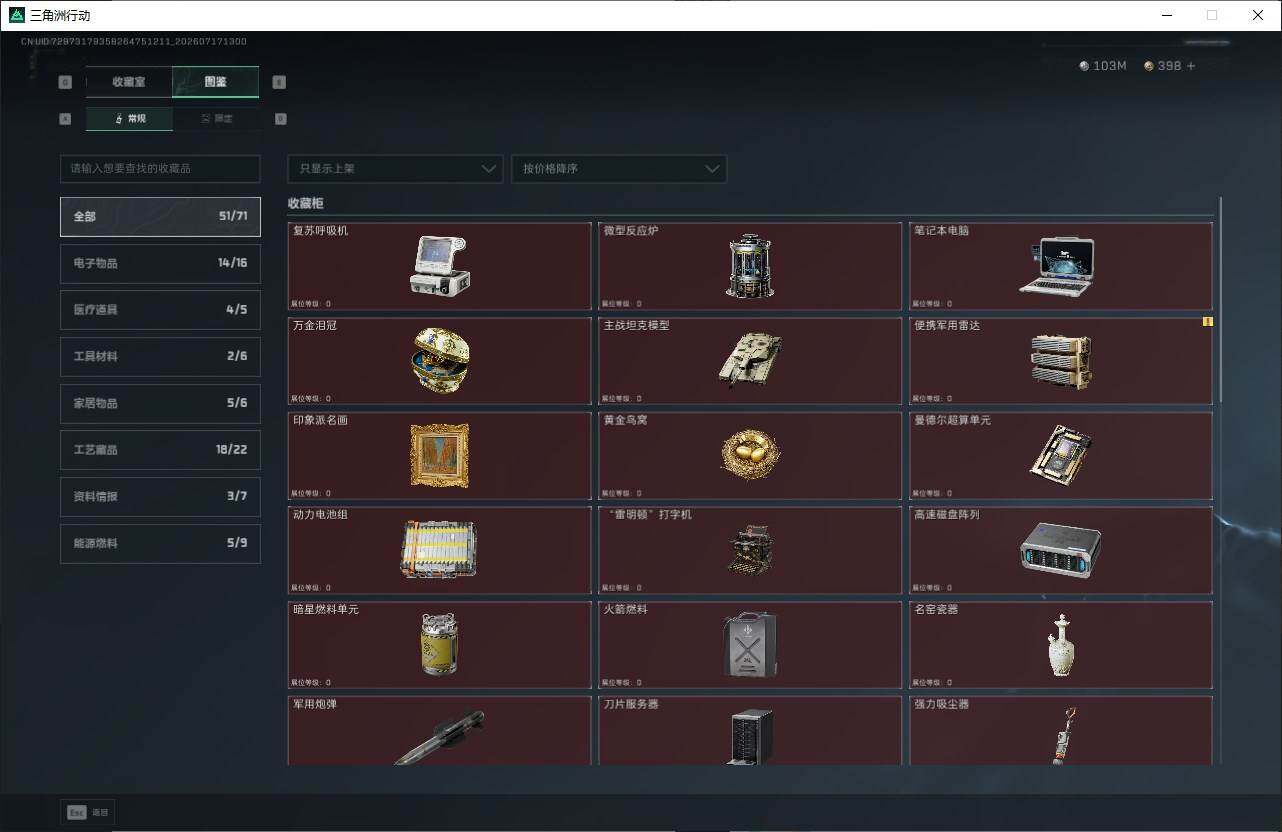1282x832 pixels.
Task: Select the 名窑瓷器 porcelain vase icon
Action: 1061,645
